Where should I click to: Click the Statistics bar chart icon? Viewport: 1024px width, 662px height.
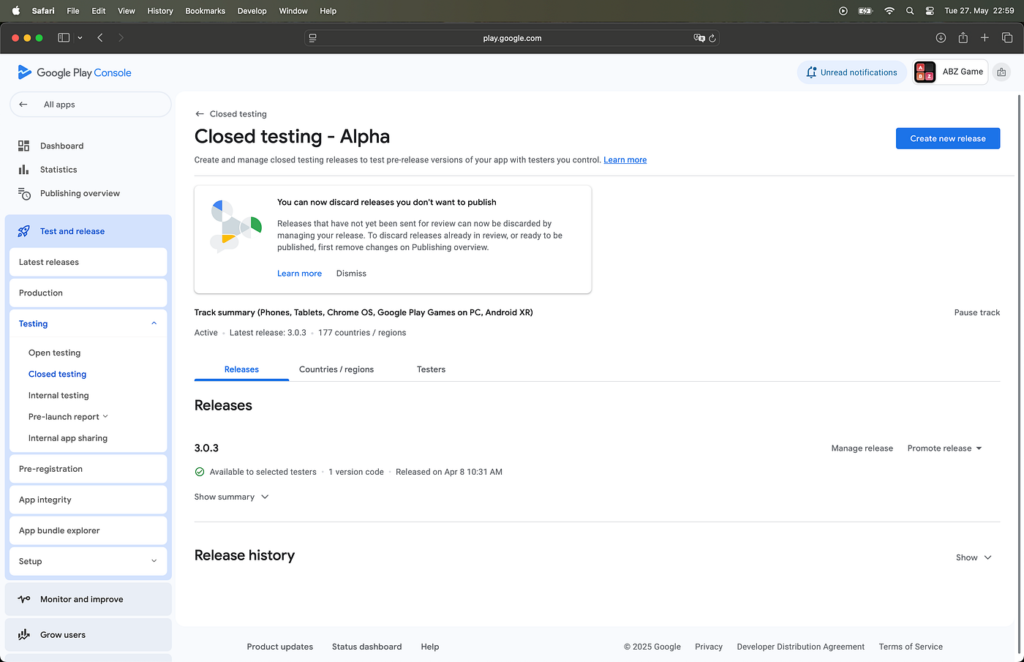[24, 170]
